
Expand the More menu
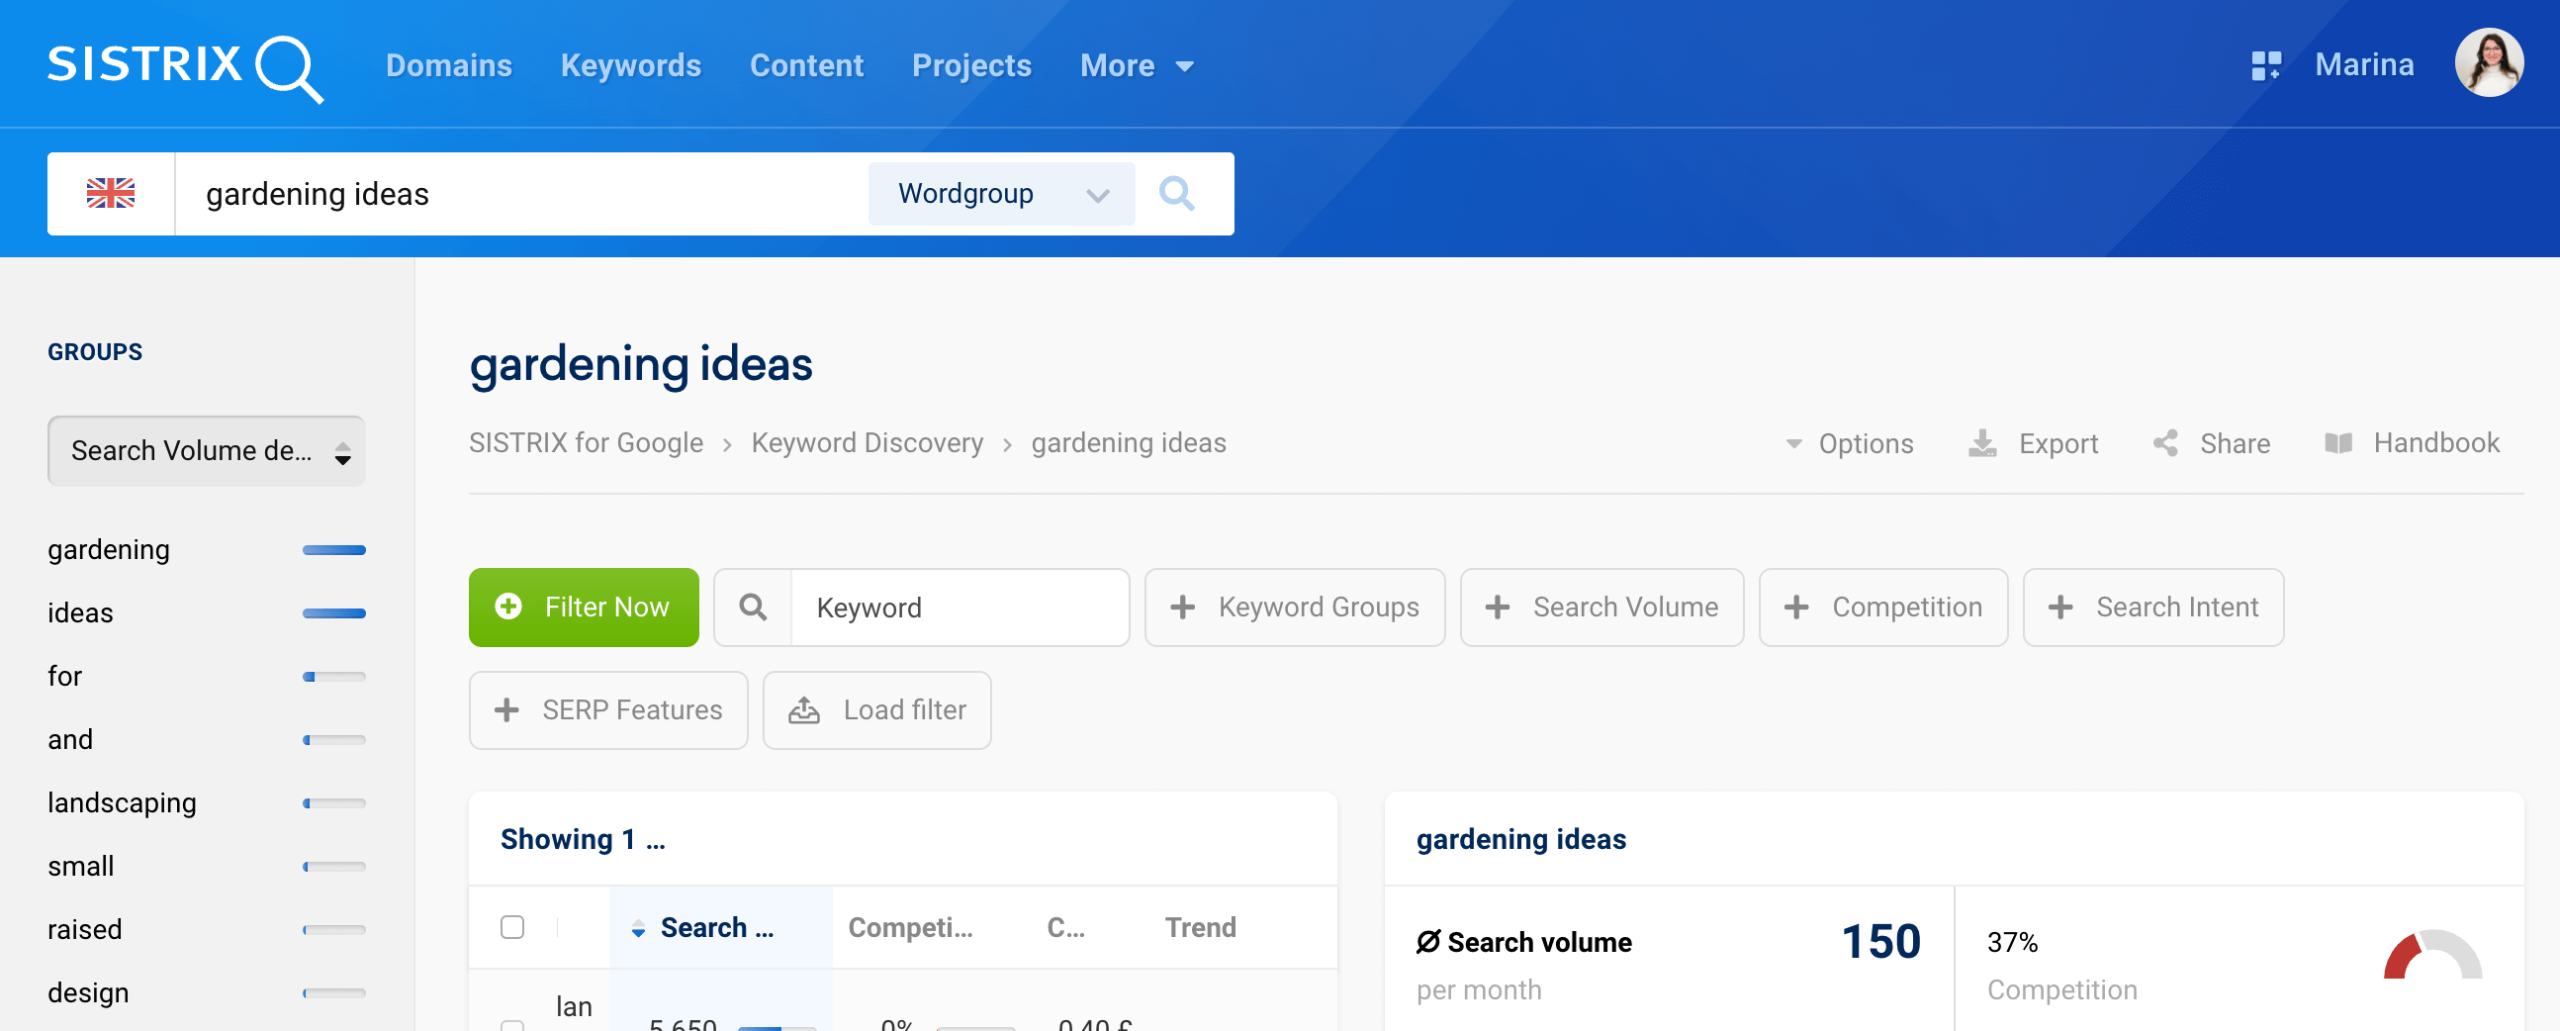point(1136,66)
